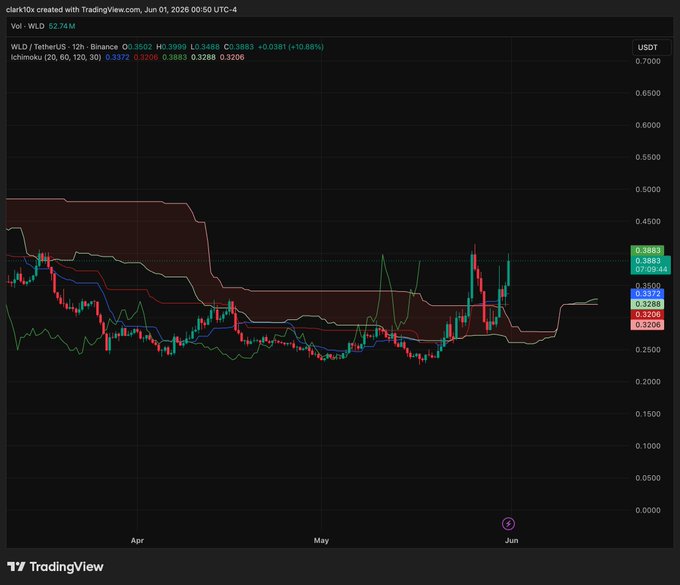
Task: Click the blue 0.3372 price axis tag
Action: pyautogui.click(x=647, y=294)
